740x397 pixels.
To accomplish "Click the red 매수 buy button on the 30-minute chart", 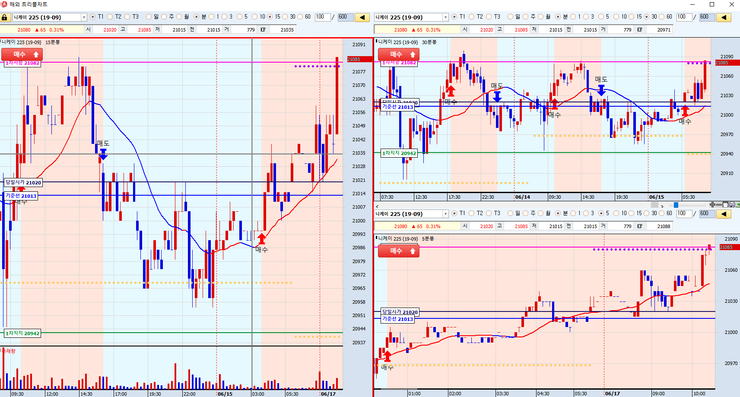I will tap(399, 54).
